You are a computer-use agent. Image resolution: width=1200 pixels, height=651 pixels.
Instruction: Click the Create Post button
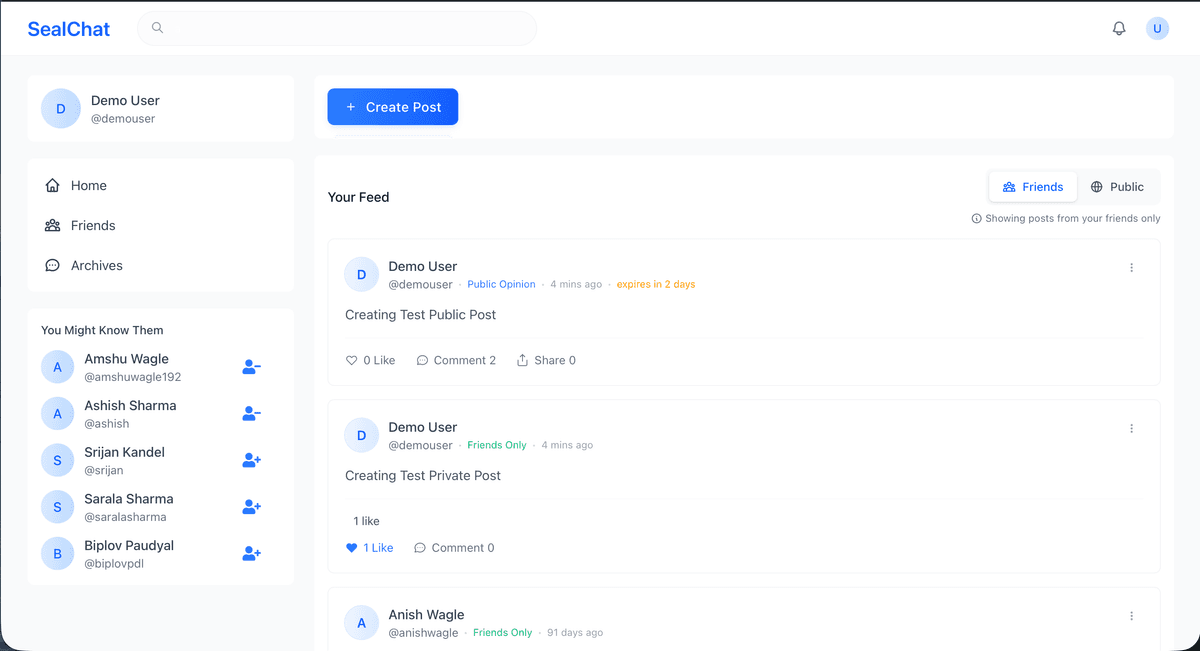(393, 107)
